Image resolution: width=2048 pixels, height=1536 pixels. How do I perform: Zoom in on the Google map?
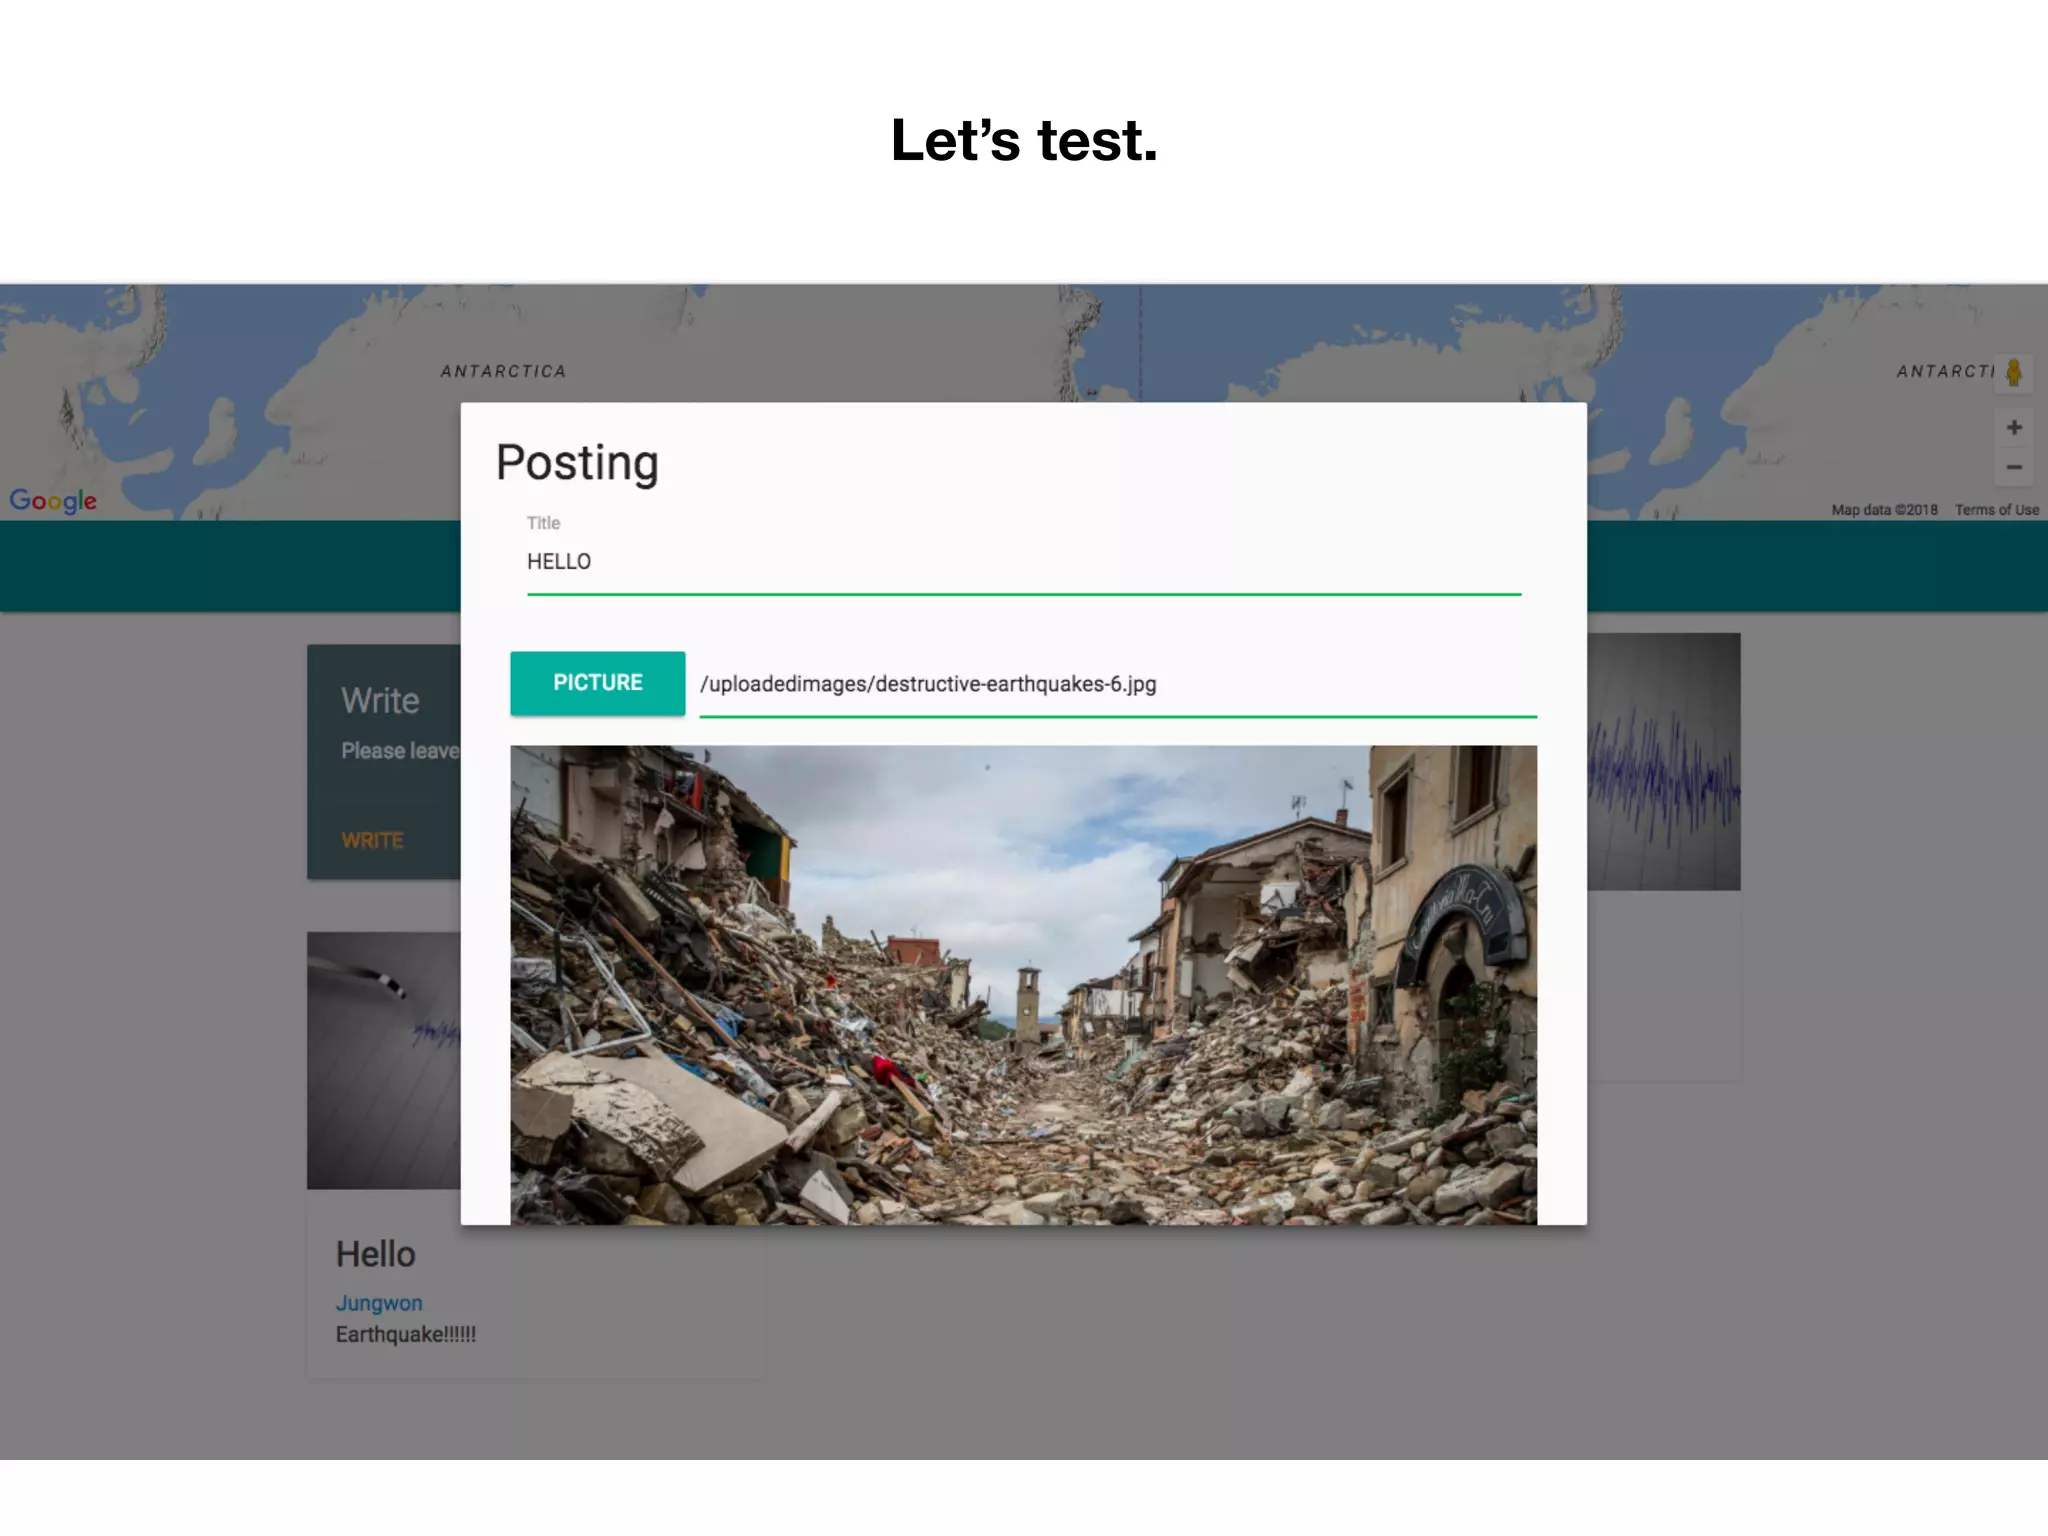coord(2014,427)
